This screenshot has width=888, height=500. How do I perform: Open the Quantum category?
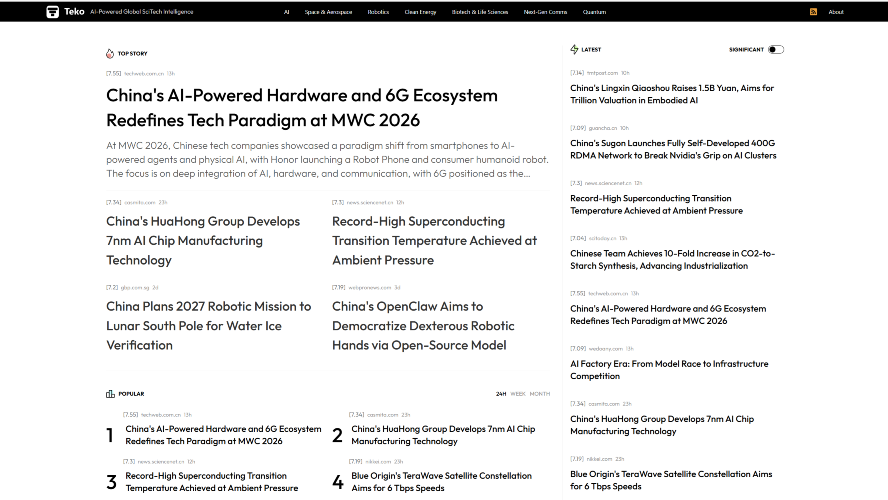click(595, 12)
